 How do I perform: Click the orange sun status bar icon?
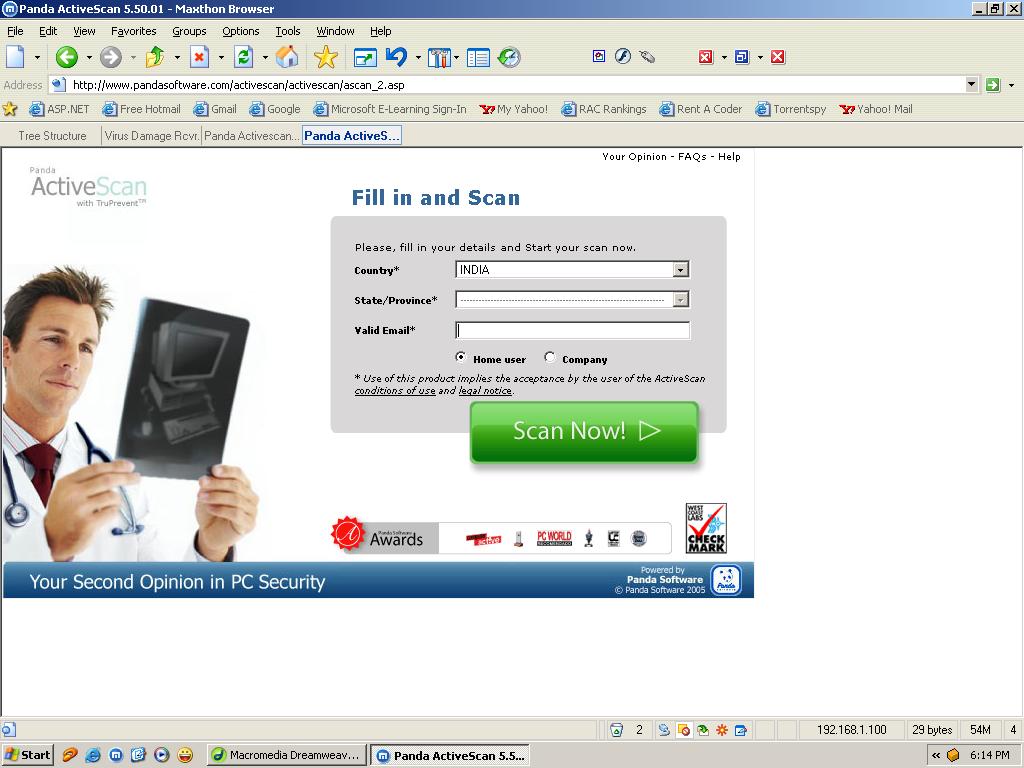coord(722,730)
